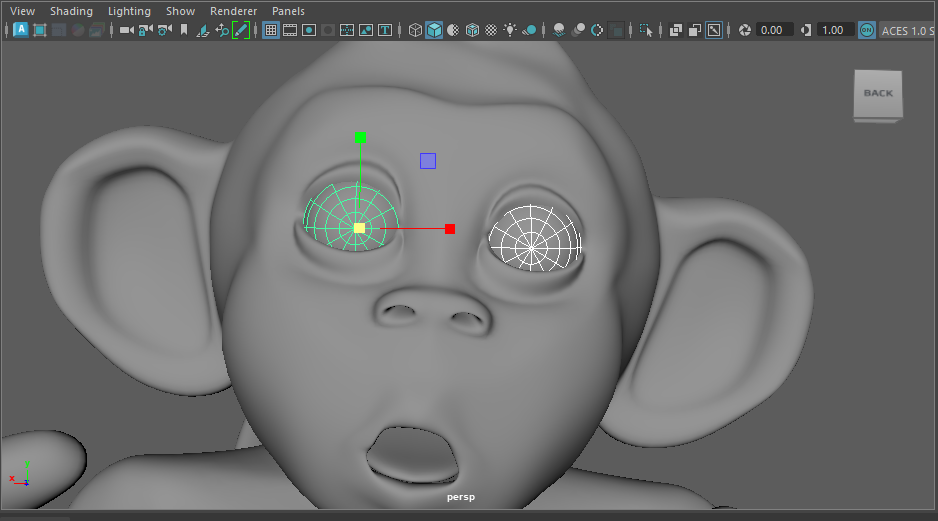Viewport: 938px width, 521px height.
Task: Toggle the View Transform ON button
Action: coord(867,30)
